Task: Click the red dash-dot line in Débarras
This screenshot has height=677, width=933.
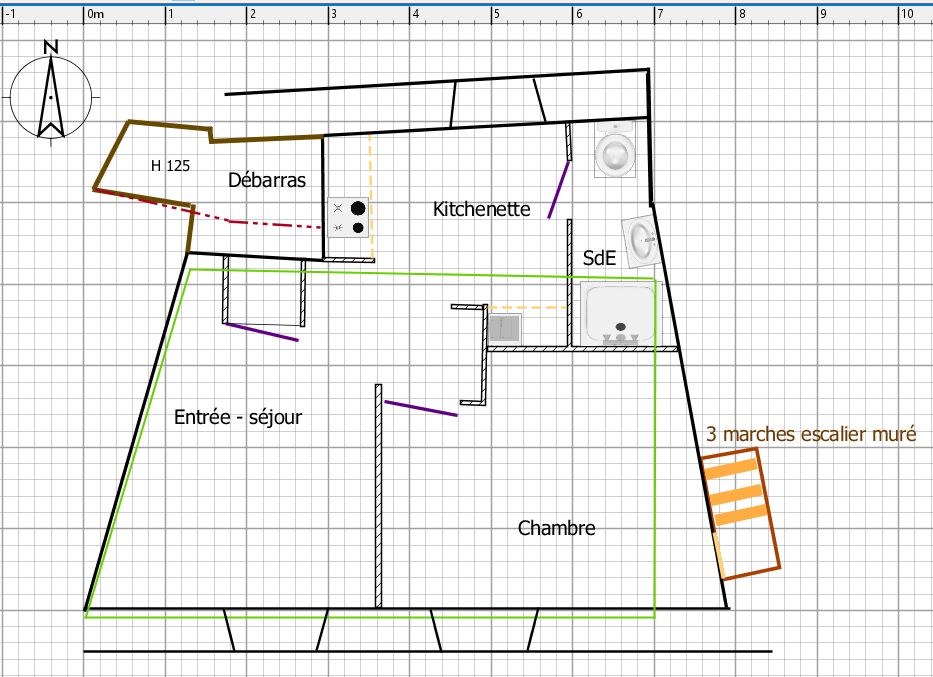Action: (207, 209)
